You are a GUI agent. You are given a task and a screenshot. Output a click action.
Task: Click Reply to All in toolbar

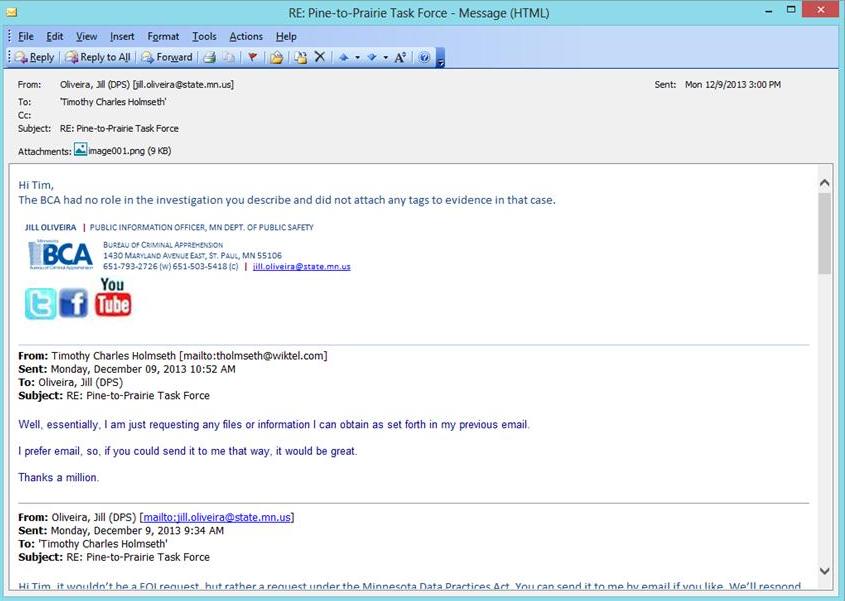[98, 57]
